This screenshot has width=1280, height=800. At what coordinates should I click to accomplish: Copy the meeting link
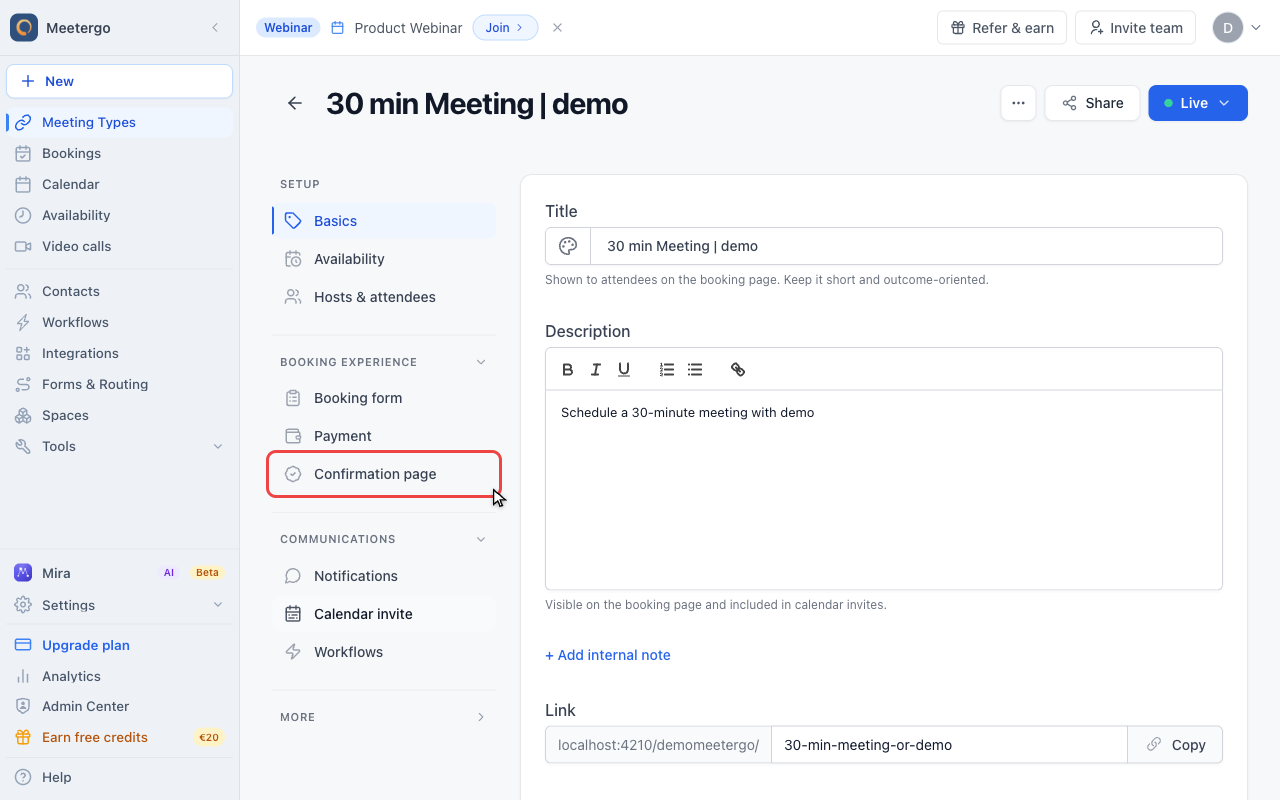[x=1175, y=745]
